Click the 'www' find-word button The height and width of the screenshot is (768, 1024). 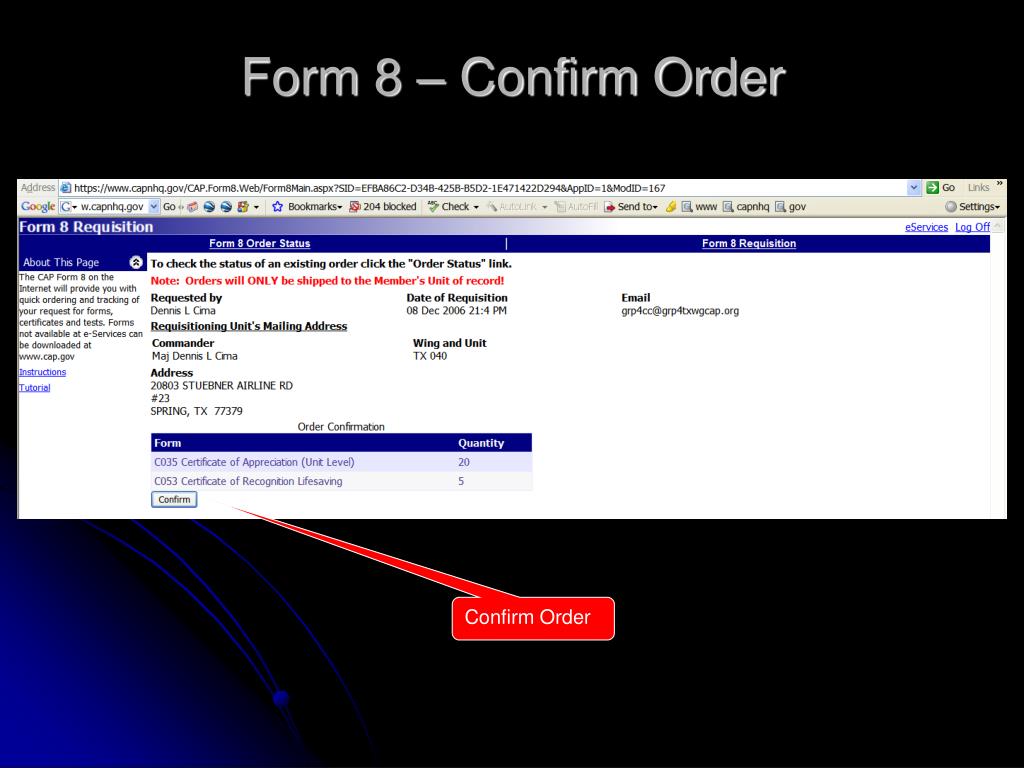[x=699, y=207]
